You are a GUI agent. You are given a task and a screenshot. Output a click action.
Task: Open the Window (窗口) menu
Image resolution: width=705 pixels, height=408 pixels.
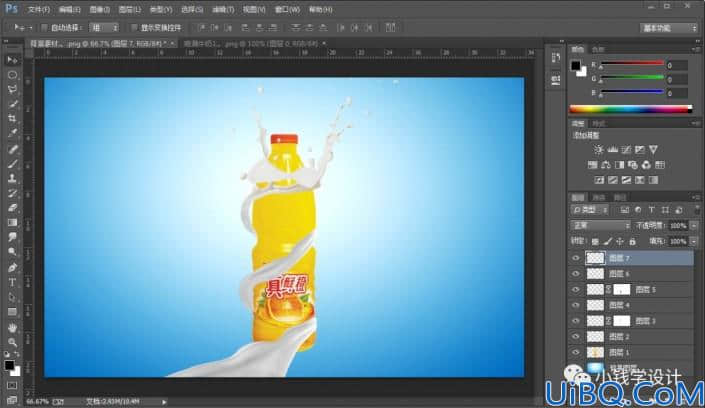[x=287, y=9]
